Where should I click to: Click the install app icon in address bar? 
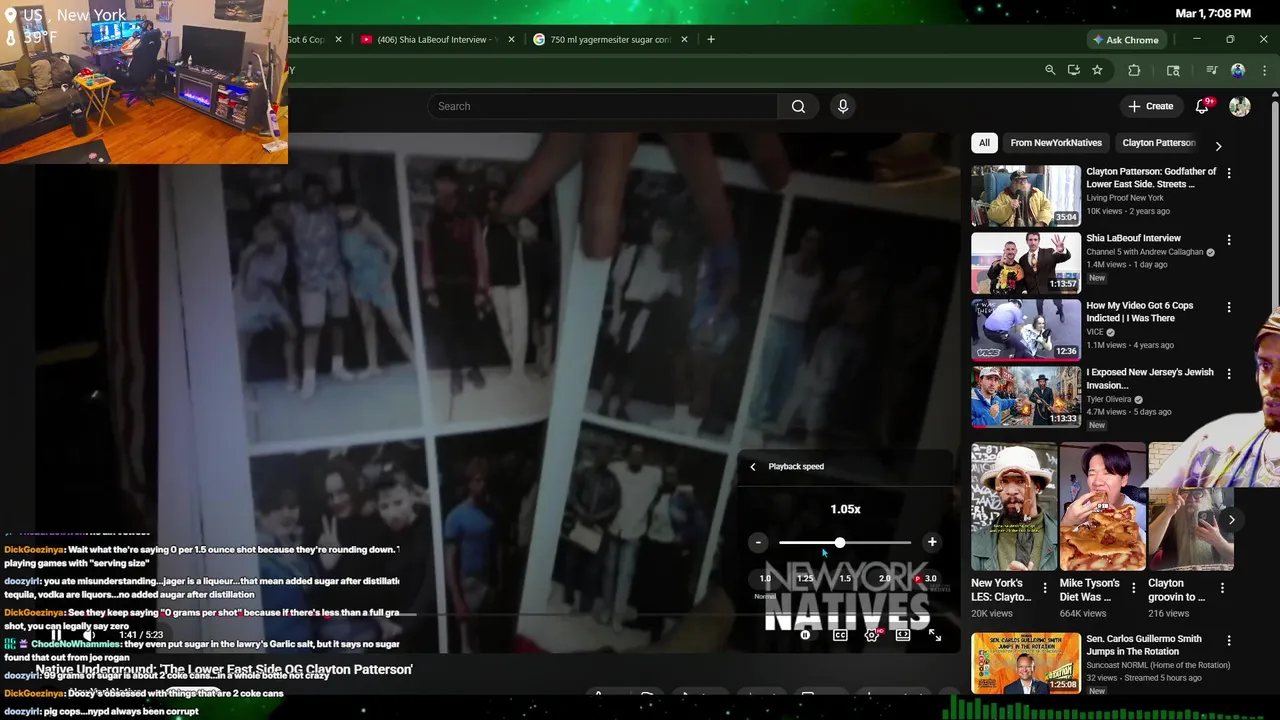point(1074,70)
